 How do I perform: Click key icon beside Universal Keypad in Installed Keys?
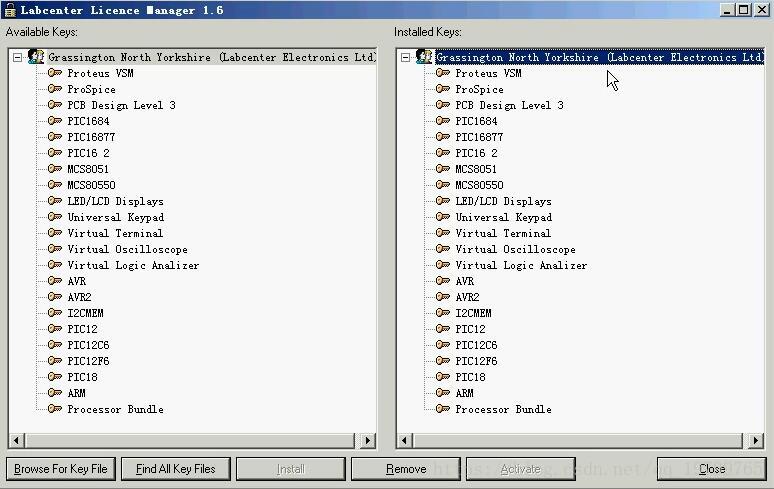tap(443, 217)
